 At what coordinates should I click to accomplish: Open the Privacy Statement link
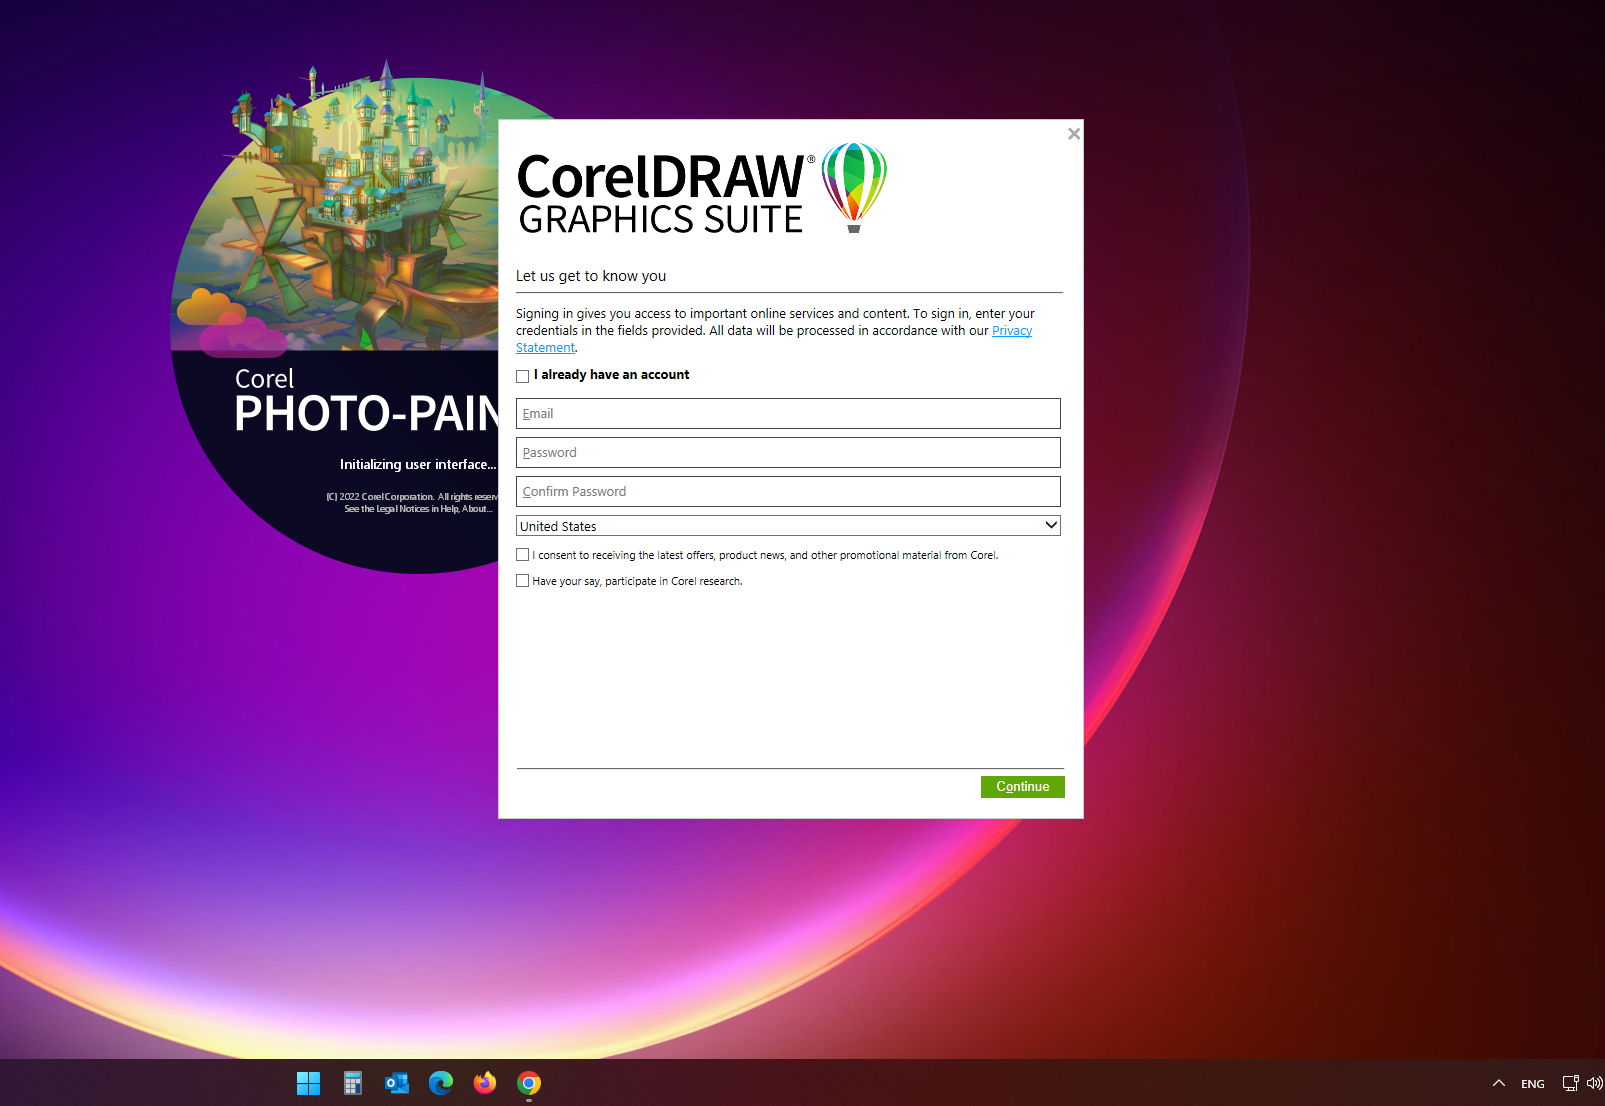[1012, 331]
